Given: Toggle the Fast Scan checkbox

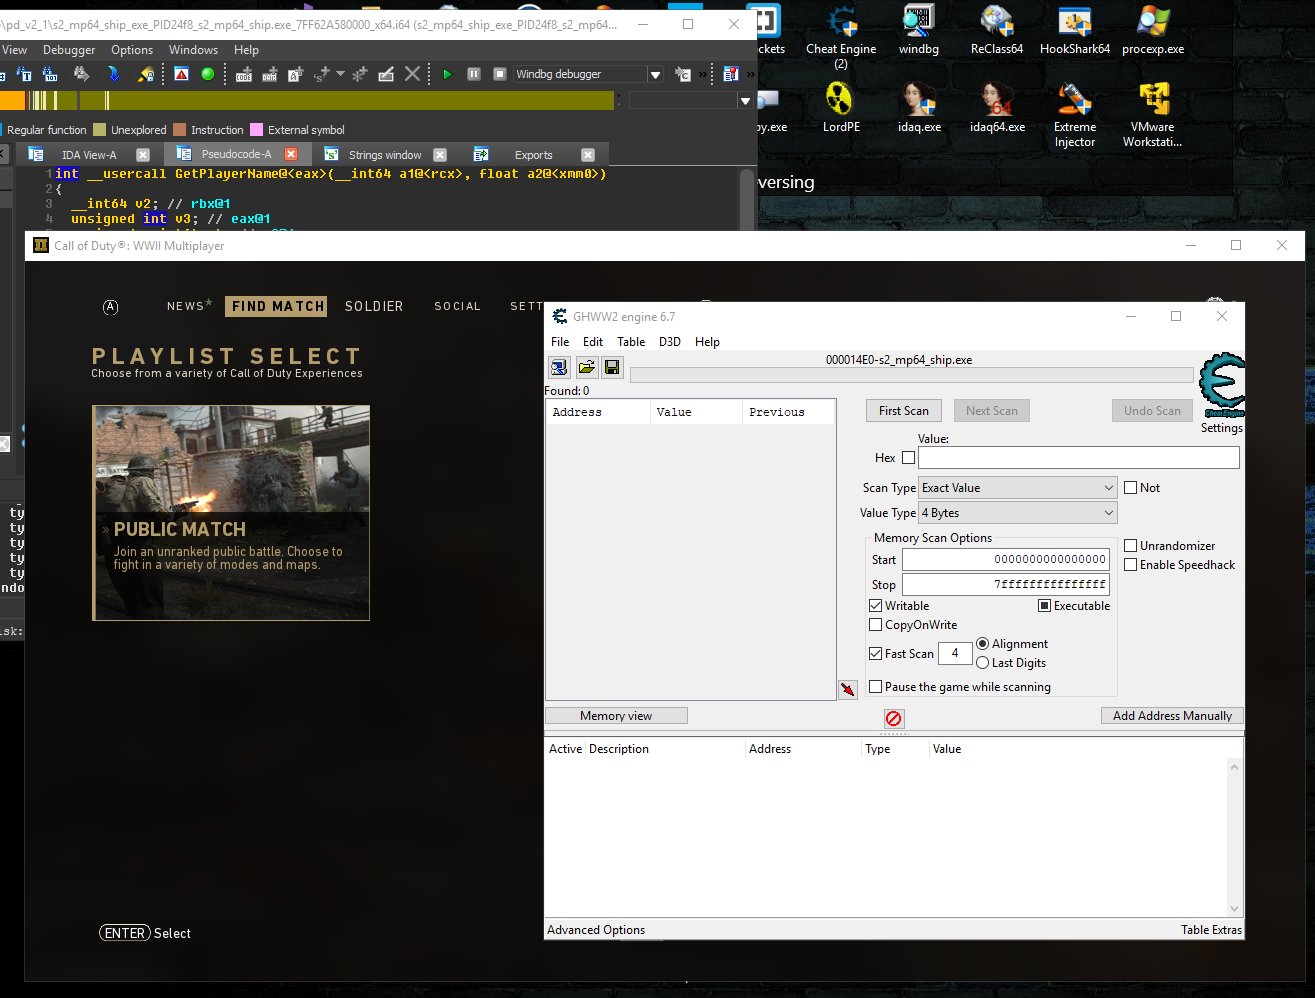Looking at the screenshot, I should pyautogui.click(x=876, y=654).
